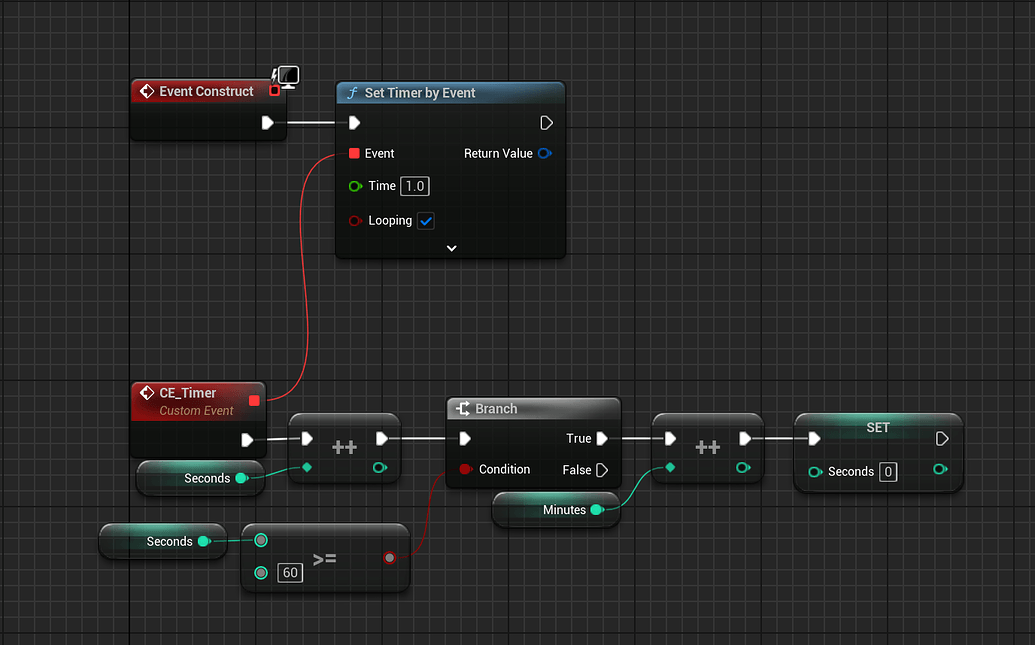Click the SET Seconds value field 0
The height and width of the screenshot is (645, 1035).
click(888, 471)
